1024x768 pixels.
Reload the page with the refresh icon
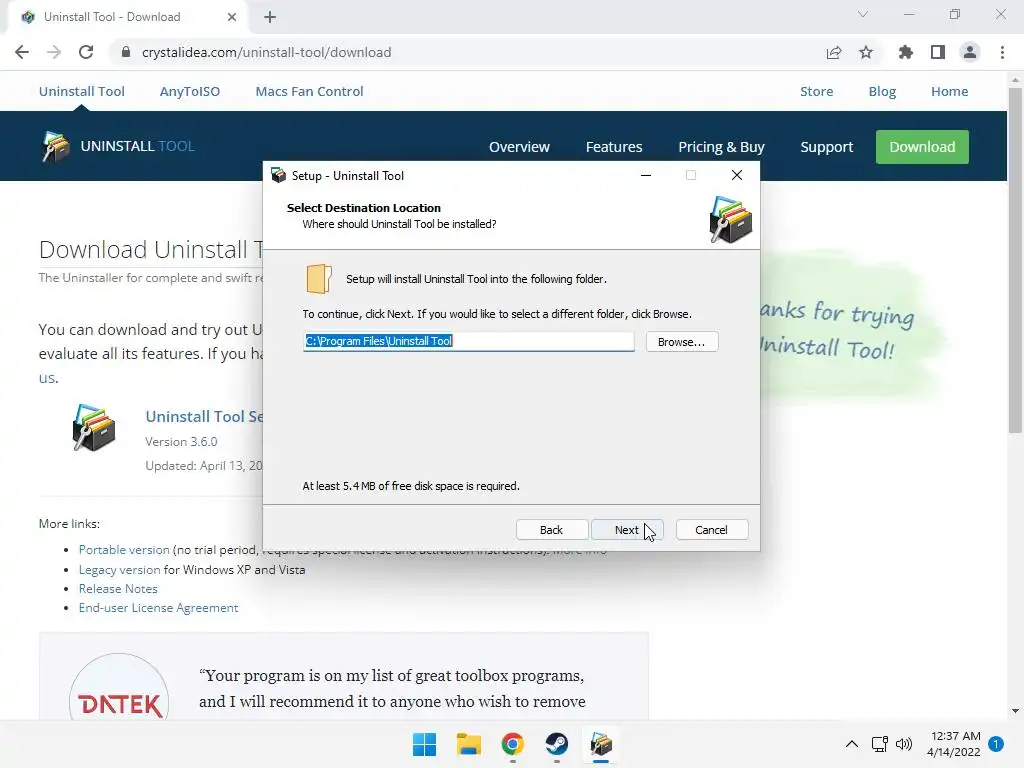(x=86, y=52)
